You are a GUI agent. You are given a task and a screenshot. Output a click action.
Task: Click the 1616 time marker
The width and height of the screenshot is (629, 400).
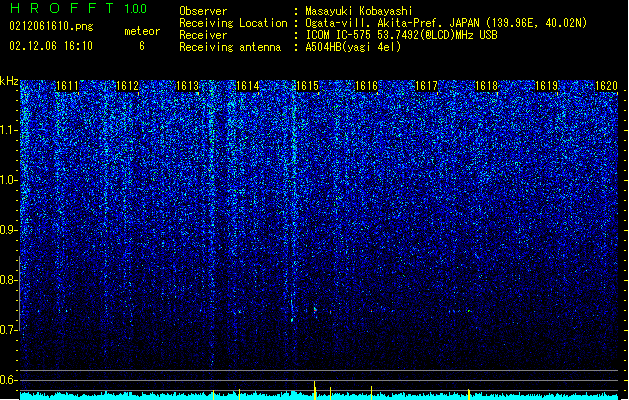[367, 86]
